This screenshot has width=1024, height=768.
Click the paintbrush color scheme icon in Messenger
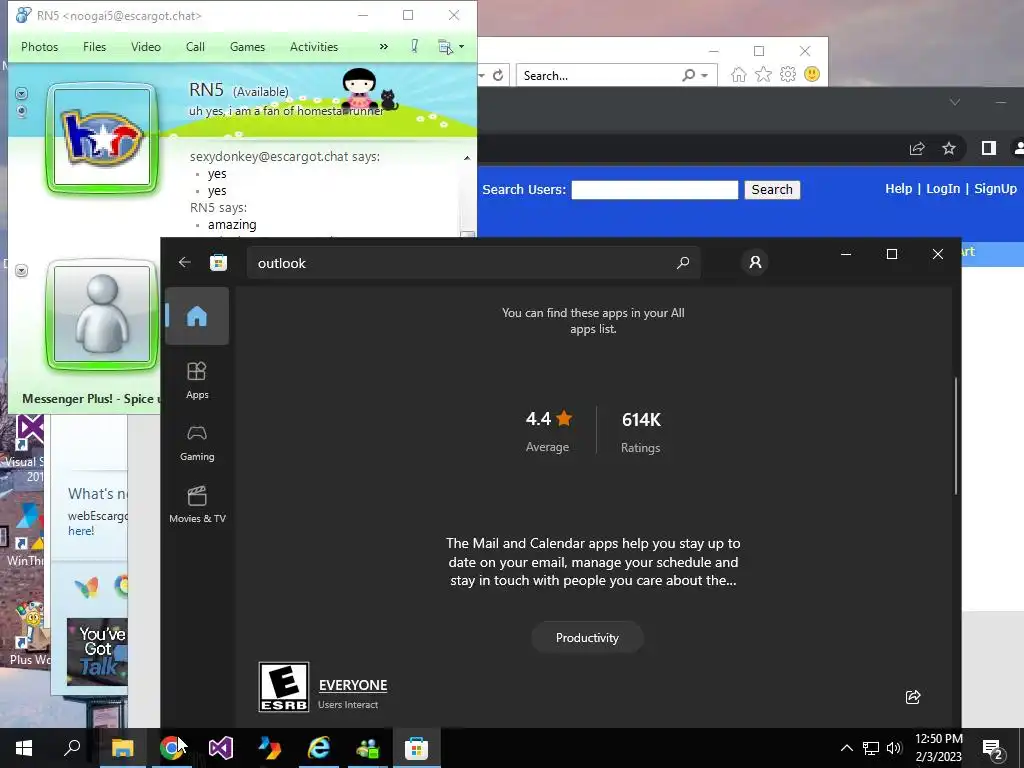414,46
